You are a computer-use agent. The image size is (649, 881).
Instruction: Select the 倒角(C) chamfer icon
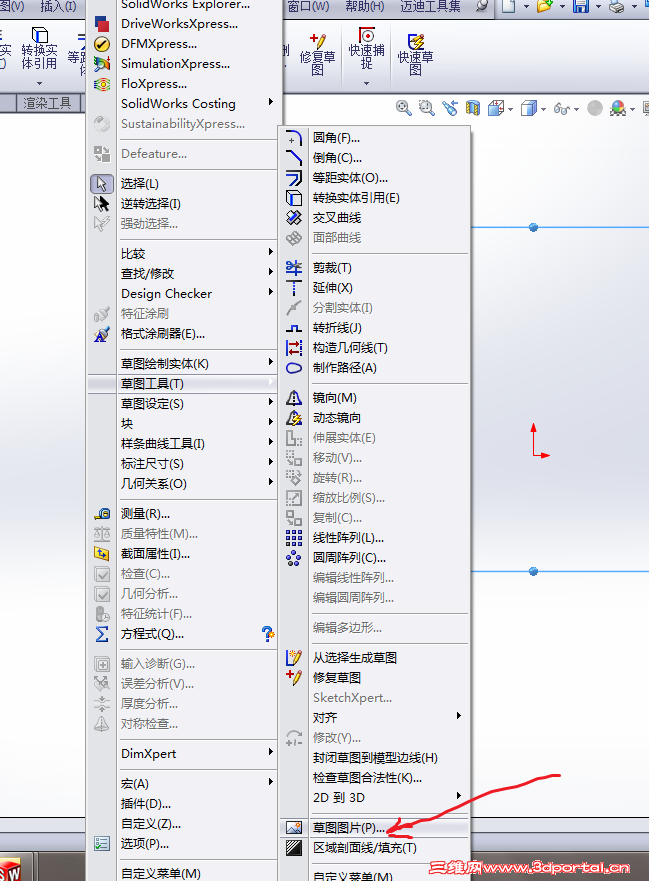(293, 158)
